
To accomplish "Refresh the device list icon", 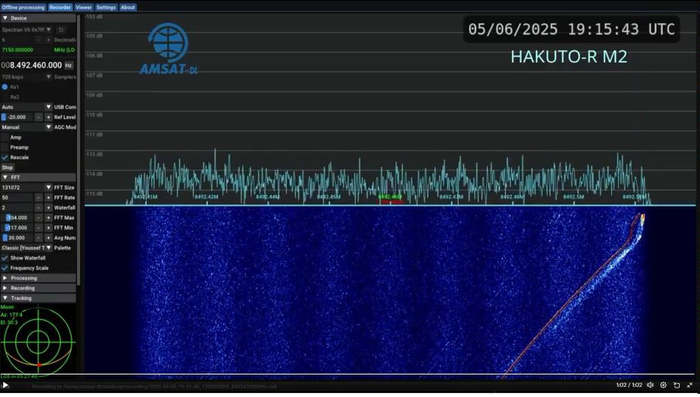I will (x=61, y=30).
